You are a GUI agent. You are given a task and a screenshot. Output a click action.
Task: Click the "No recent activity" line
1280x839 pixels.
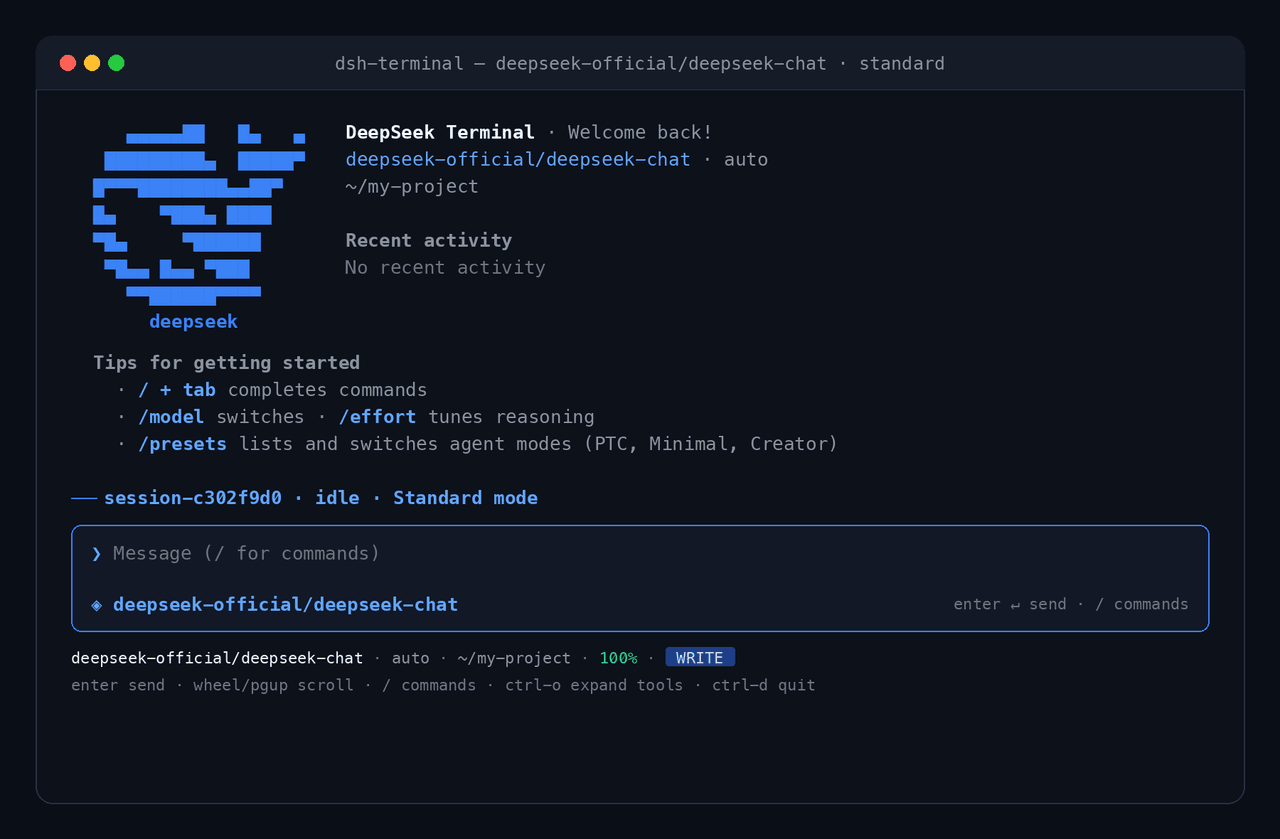tap(445, 268)
